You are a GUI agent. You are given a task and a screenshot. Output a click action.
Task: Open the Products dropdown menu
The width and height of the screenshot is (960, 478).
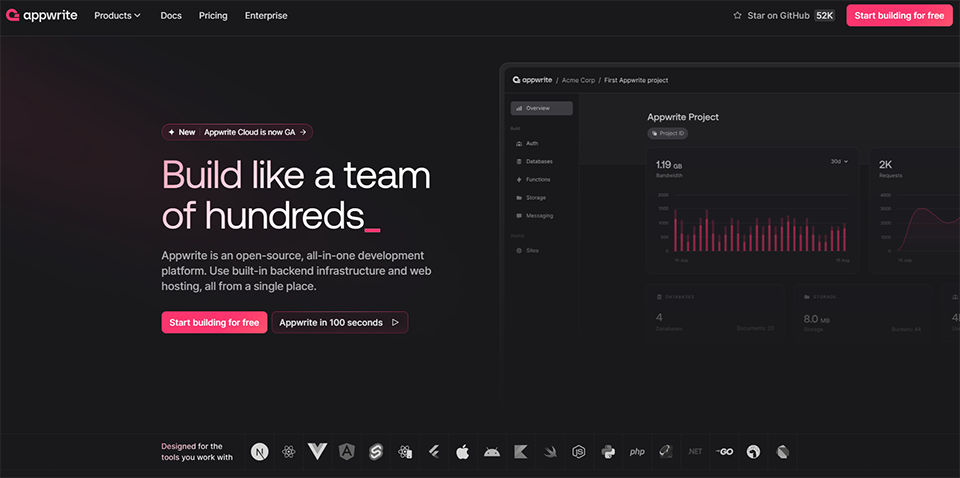118,16
